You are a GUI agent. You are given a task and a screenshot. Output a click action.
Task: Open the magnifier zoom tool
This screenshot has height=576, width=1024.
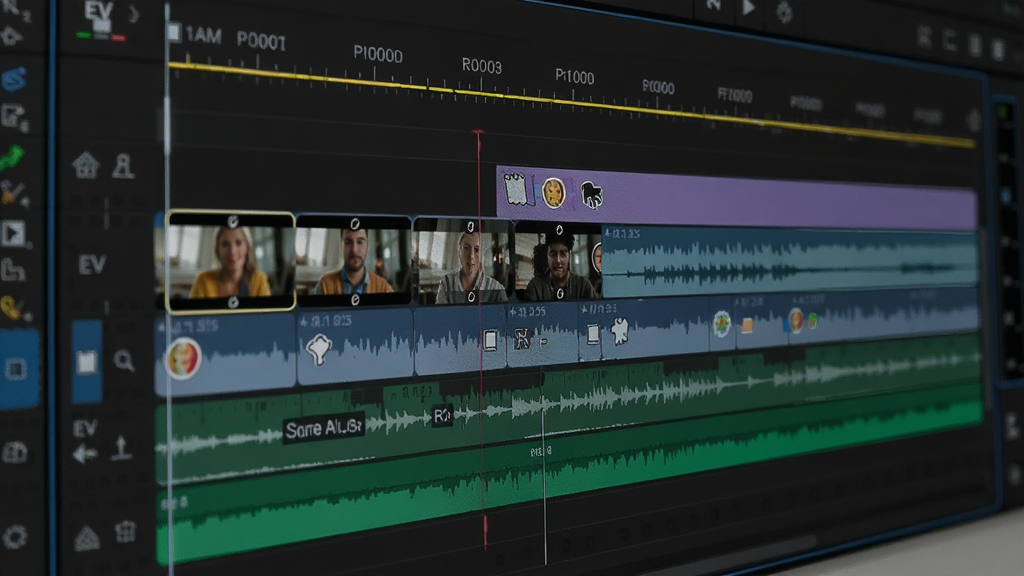[123, 360]
